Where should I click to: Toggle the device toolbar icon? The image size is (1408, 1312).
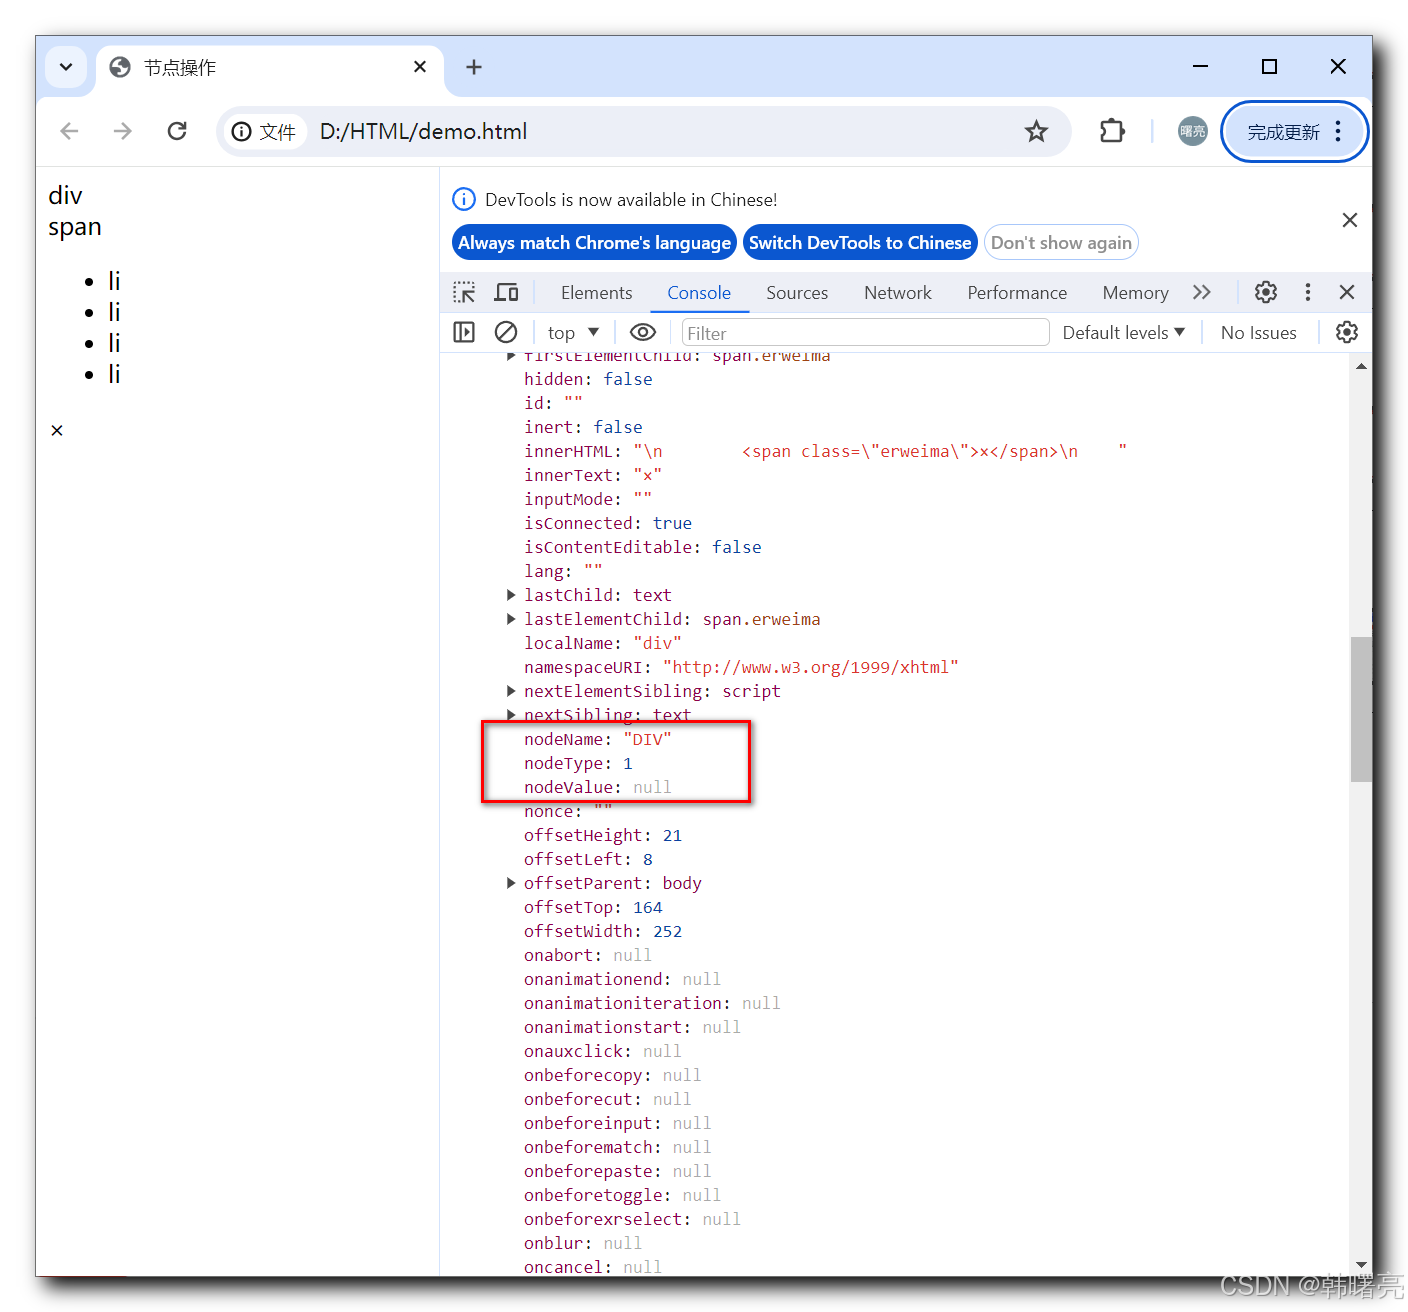[507, 292]
